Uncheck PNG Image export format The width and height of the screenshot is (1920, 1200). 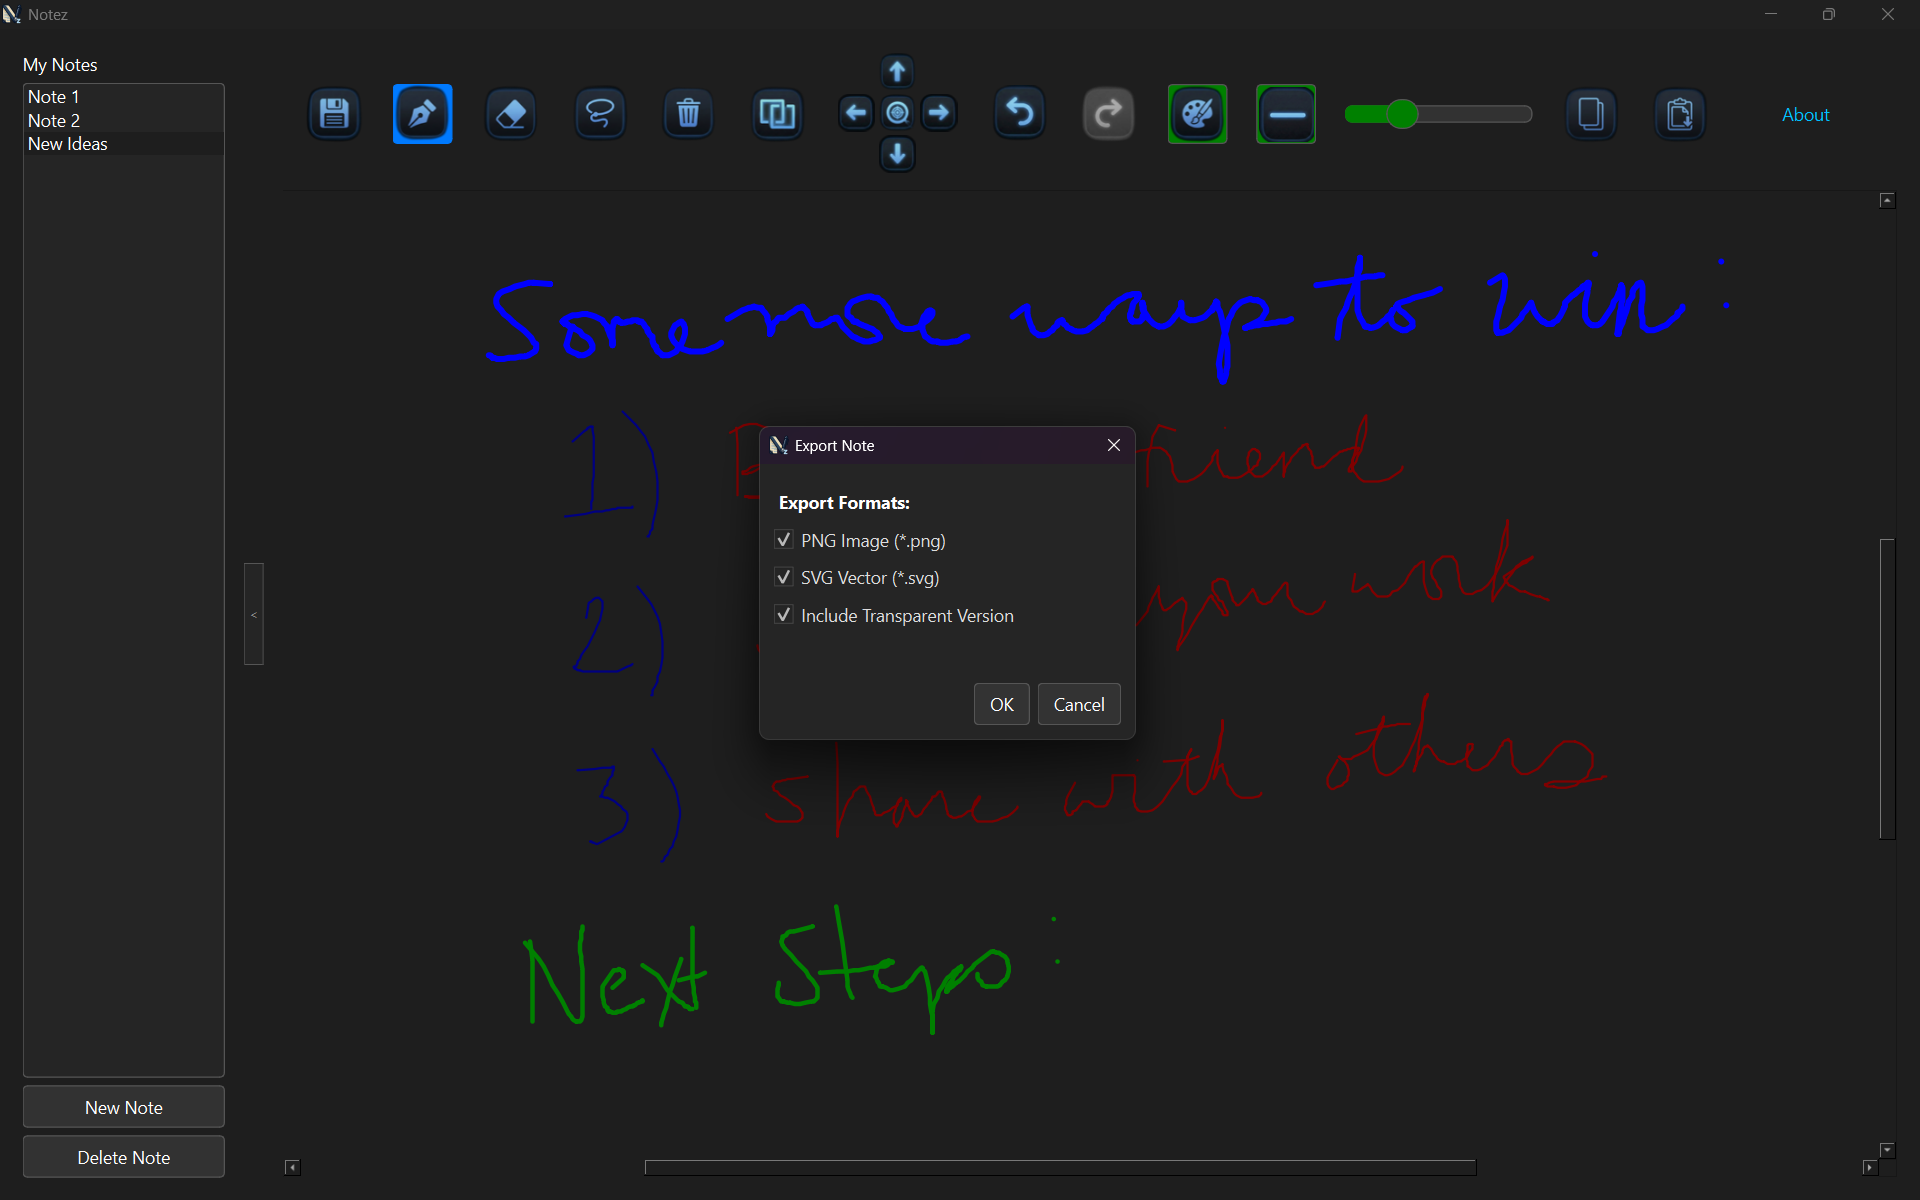pyautogui.click(x=784, y=540)
